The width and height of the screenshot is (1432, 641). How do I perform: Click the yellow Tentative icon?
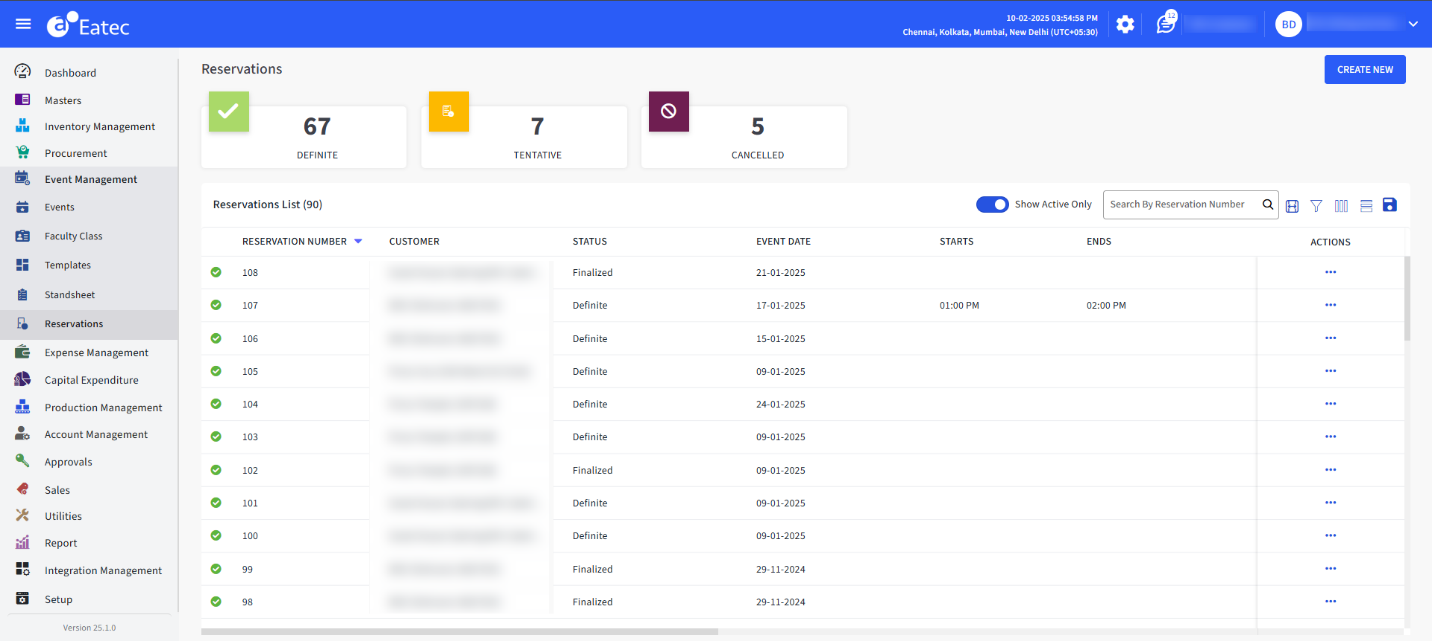click(449, 111)
